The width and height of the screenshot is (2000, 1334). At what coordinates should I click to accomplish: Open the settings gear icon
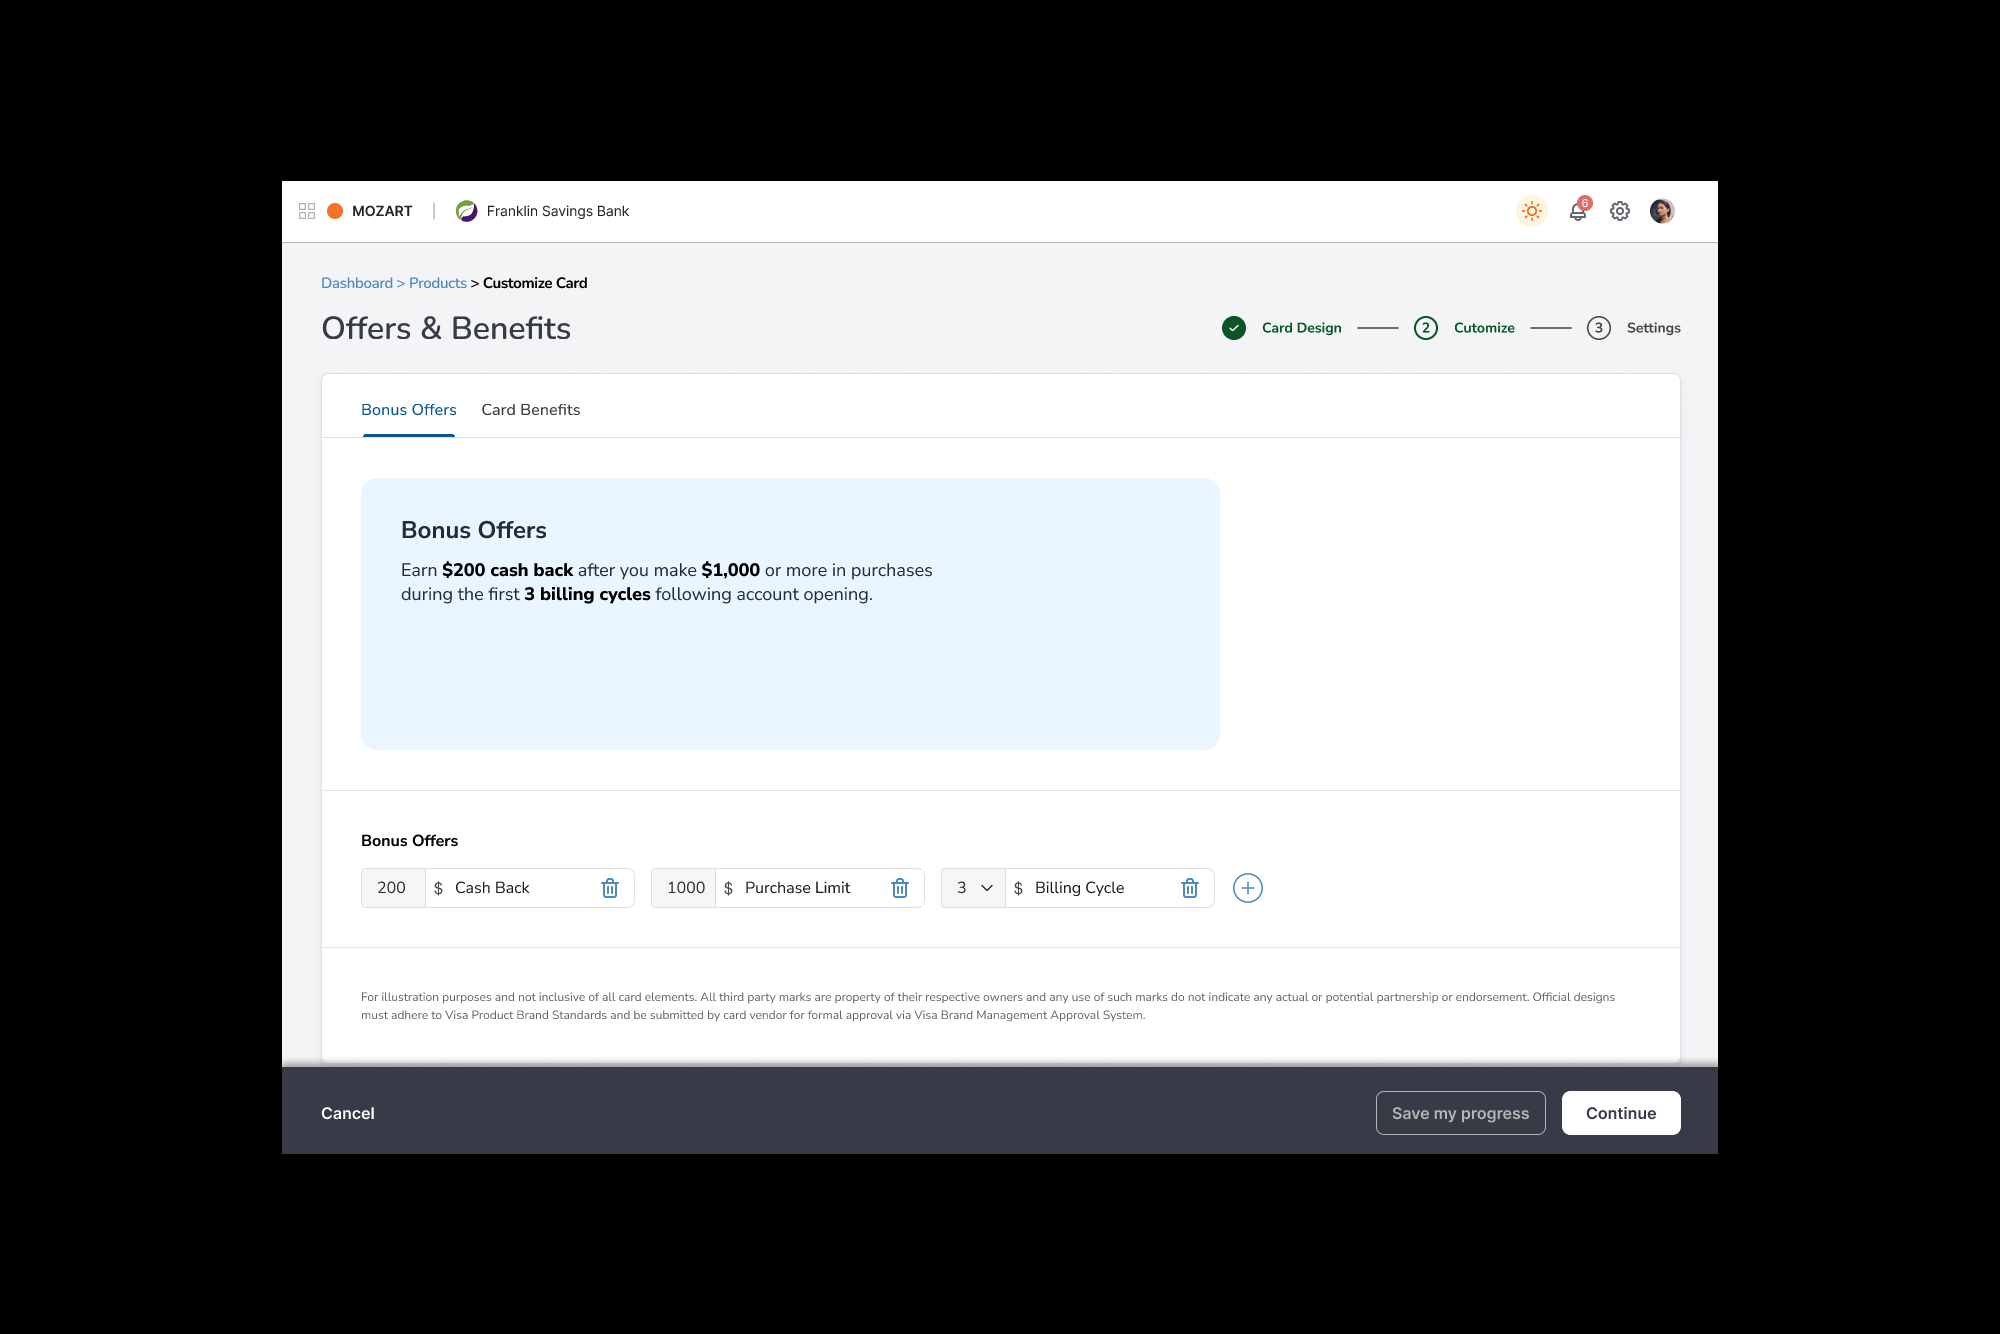(x=1620, y=211)
